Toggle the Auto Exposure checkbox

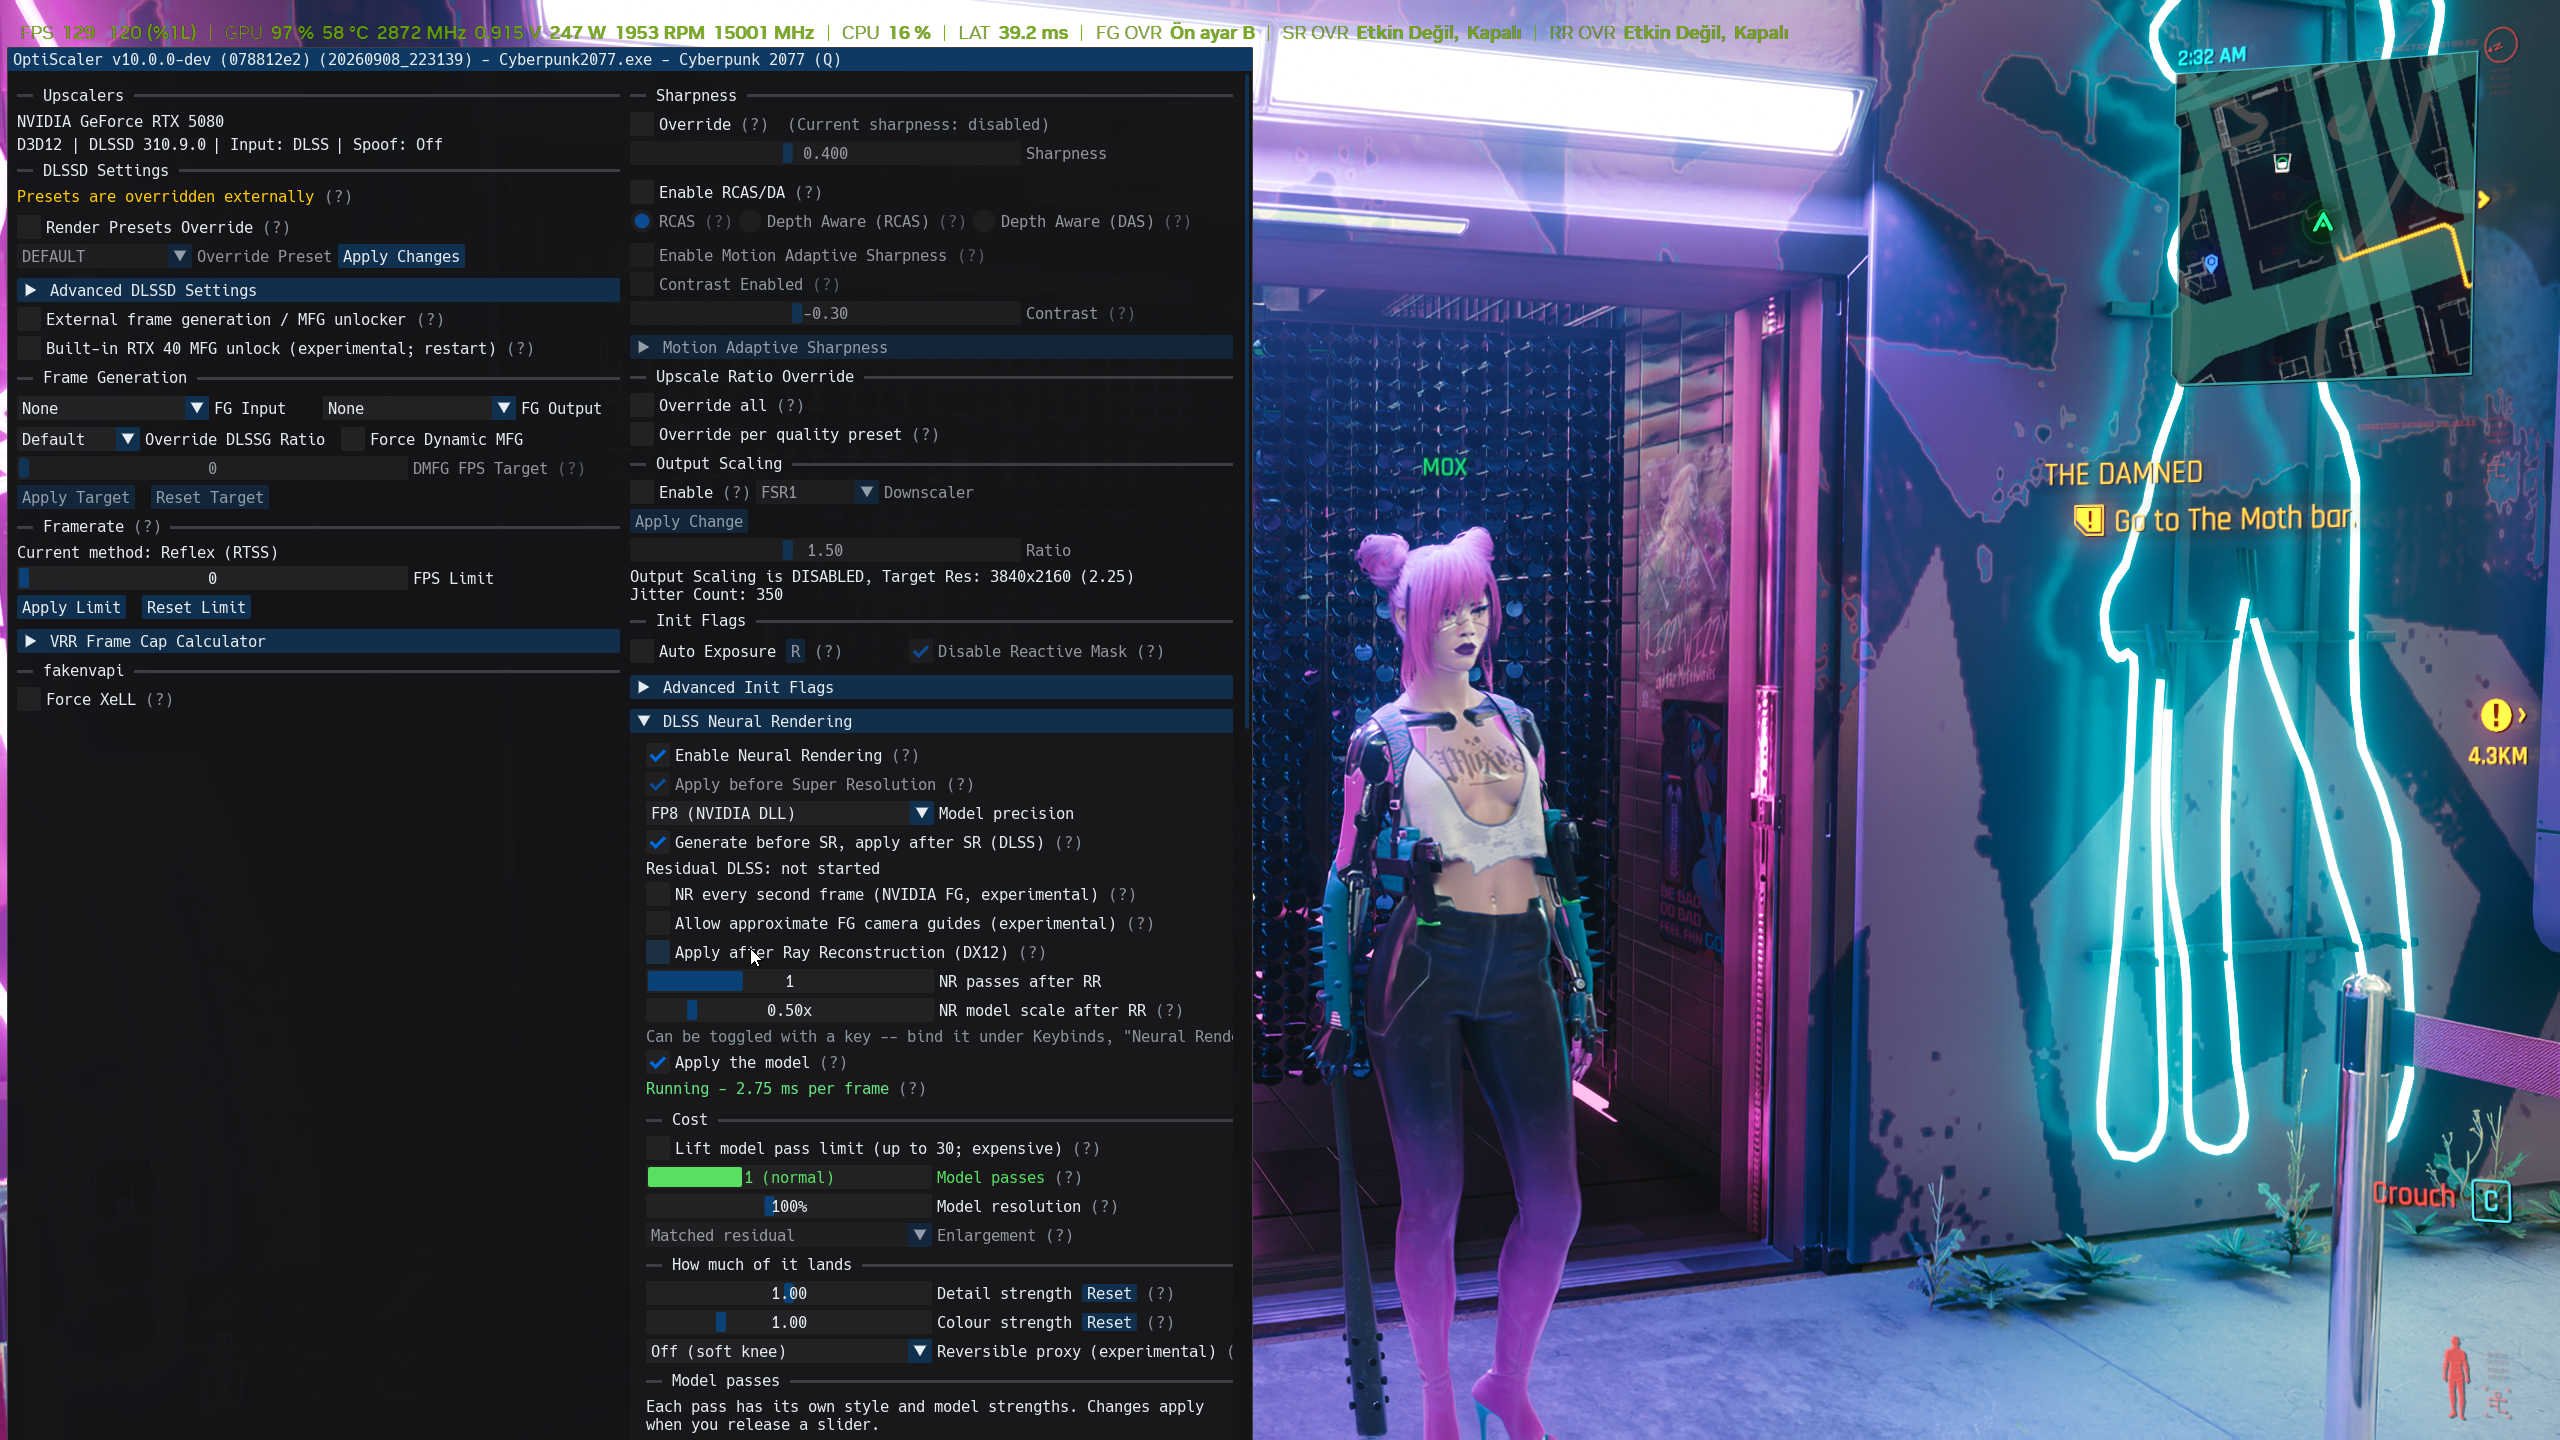click(642, 651)
